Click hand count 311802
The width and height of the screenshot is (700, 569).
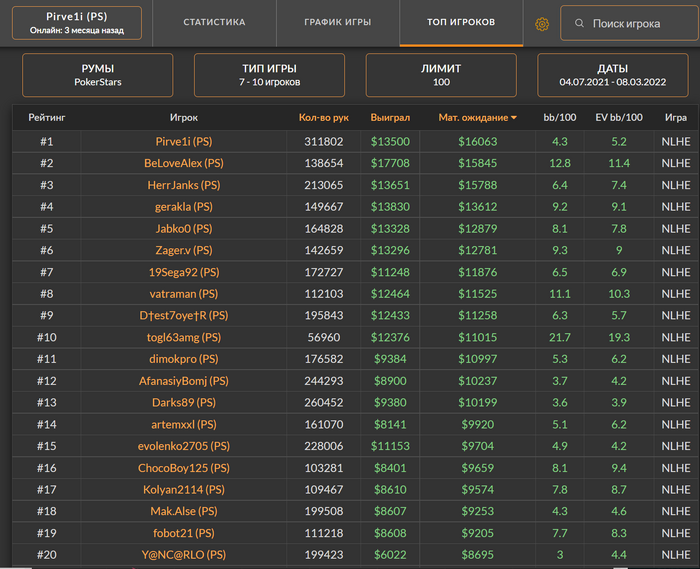324,141
